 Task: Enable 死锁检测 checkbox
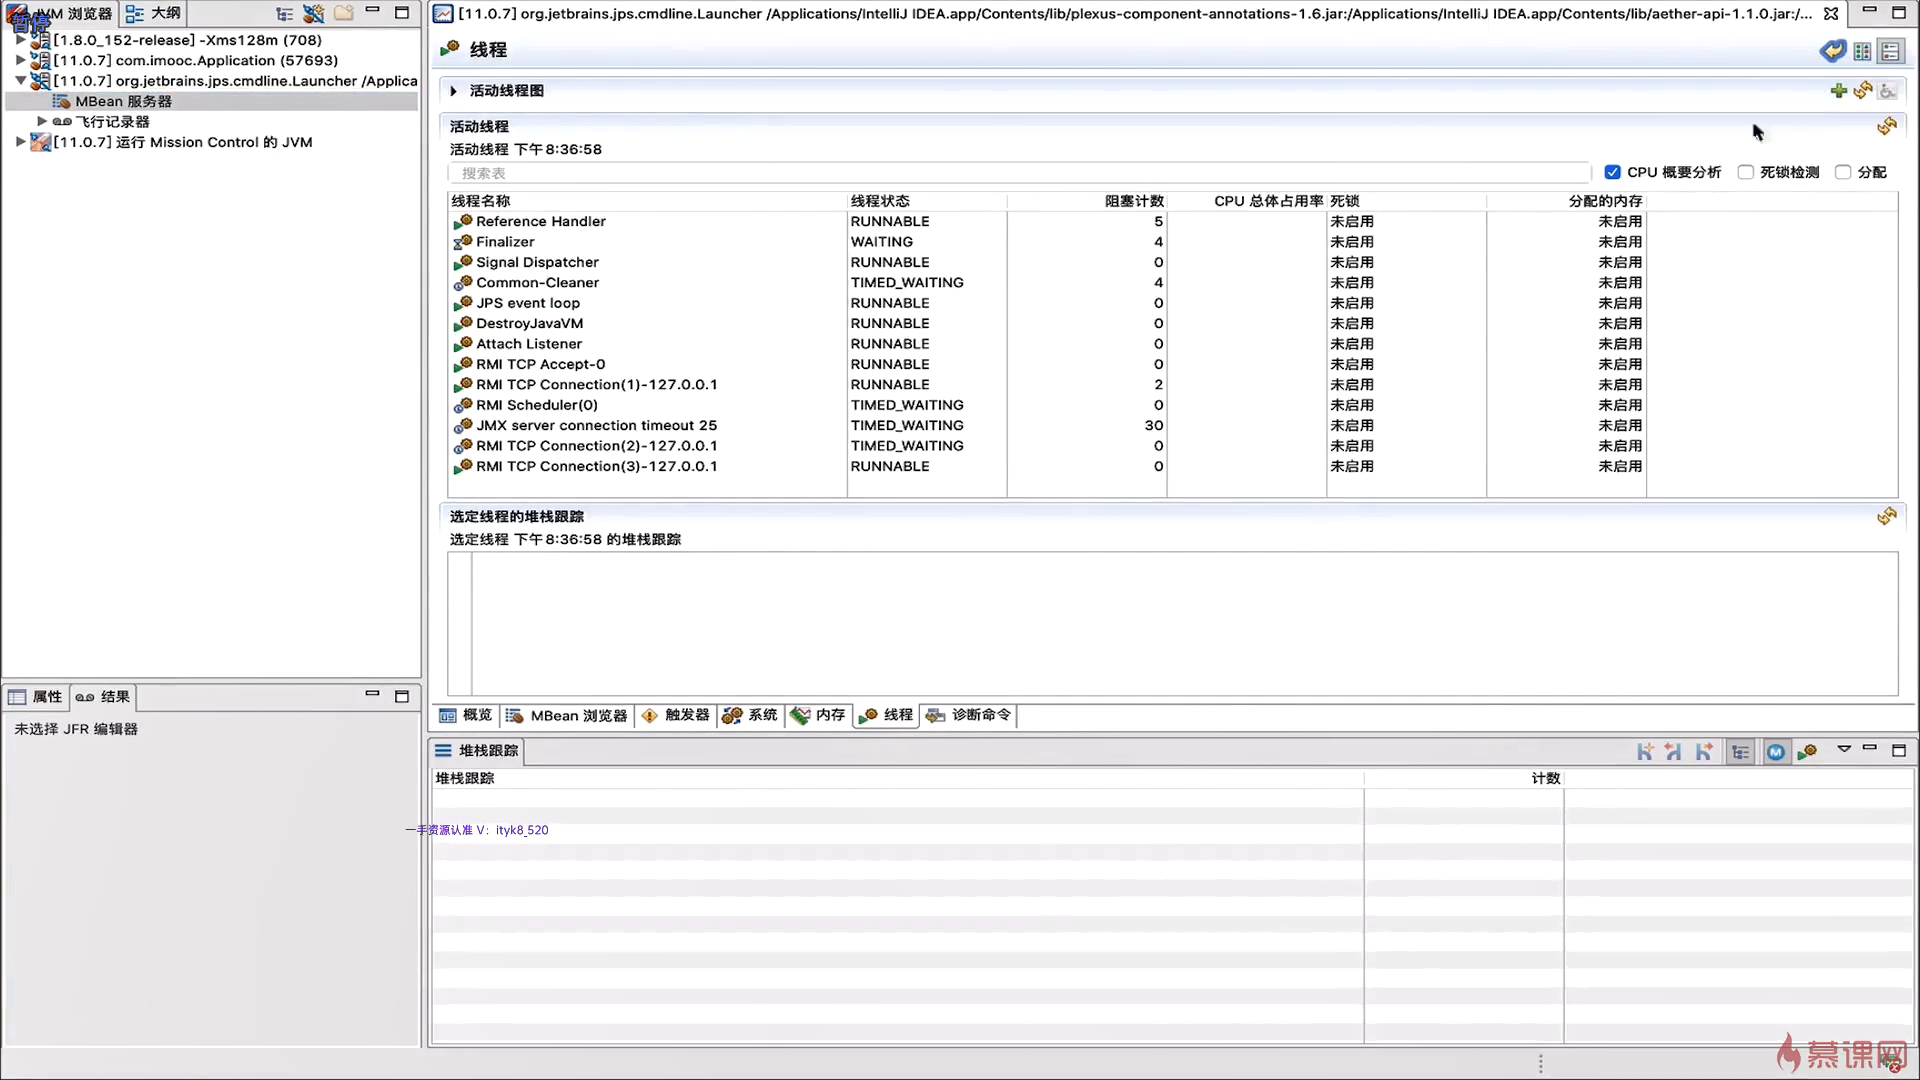pos(1746,172)
